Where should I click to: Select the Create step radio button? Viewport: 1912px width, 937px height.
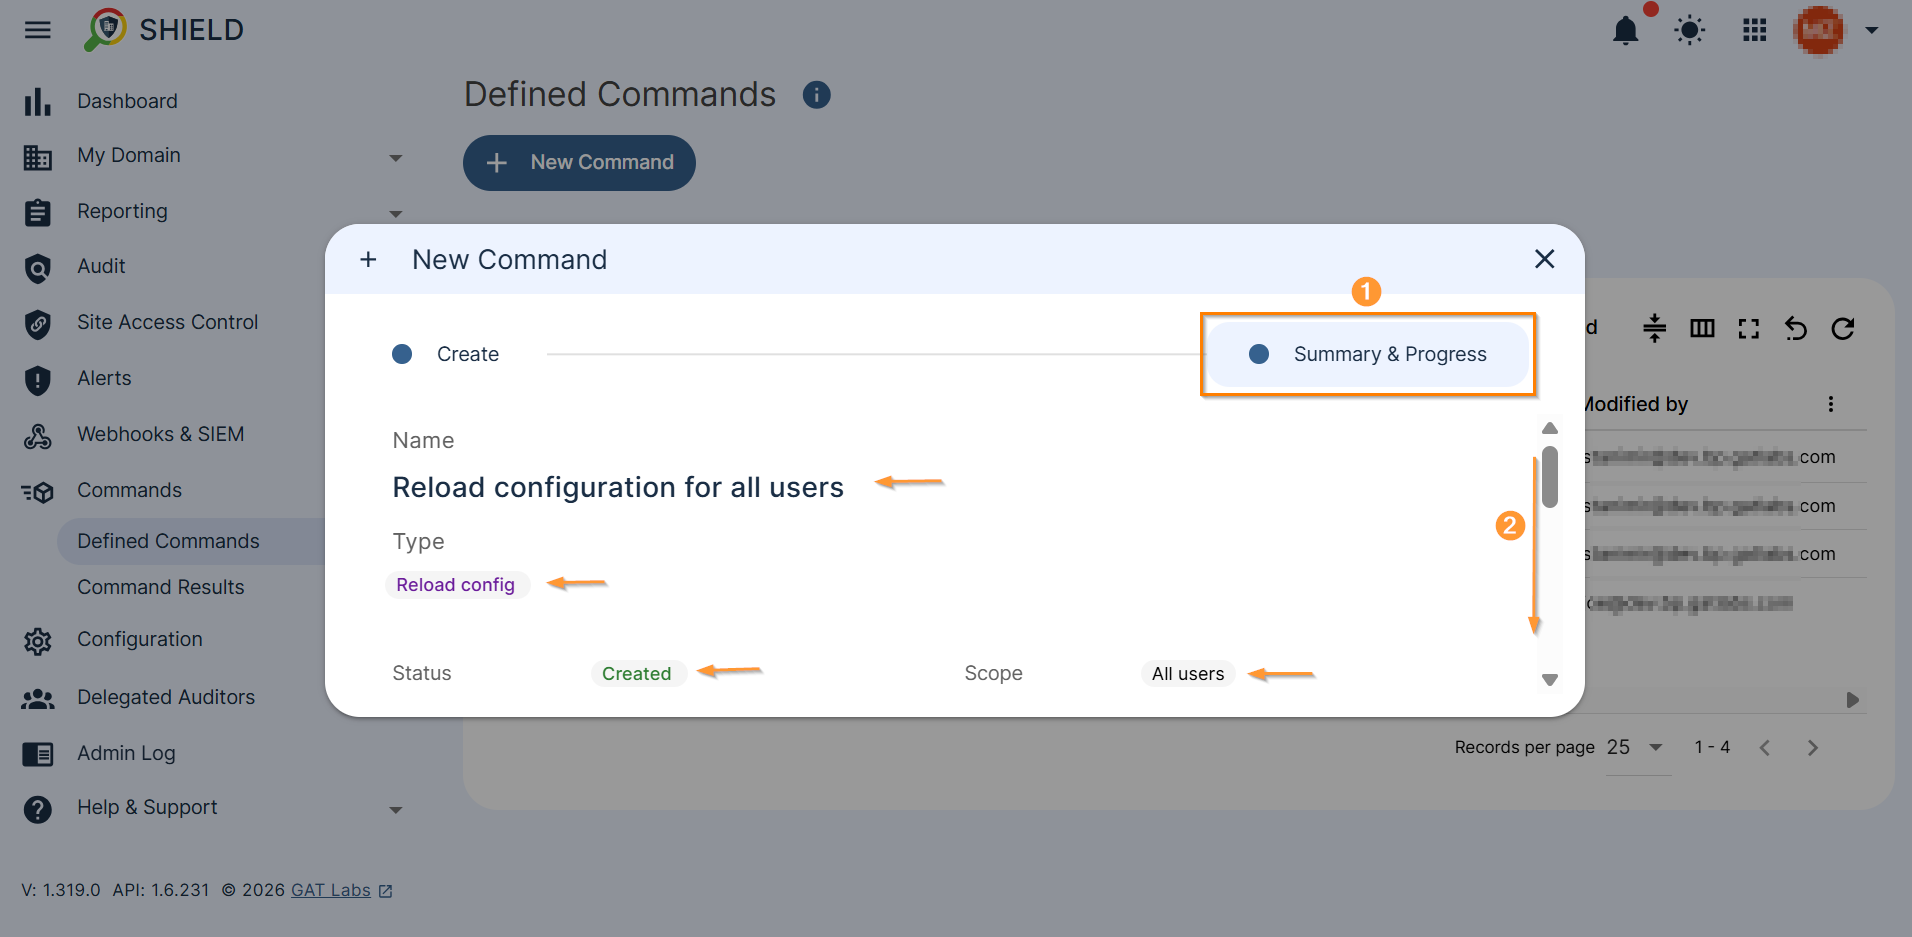click(402, 353)
